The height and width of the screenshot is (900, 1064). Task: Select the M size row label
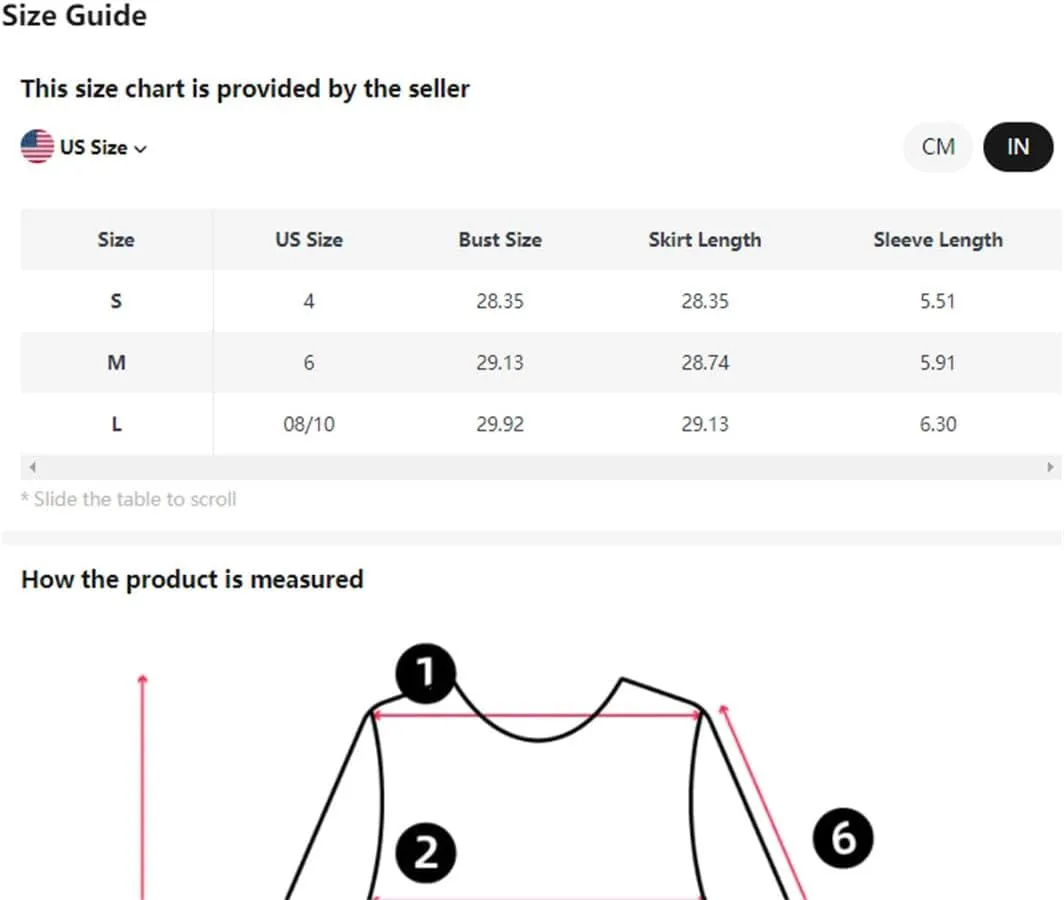click(x=116, y=362)
